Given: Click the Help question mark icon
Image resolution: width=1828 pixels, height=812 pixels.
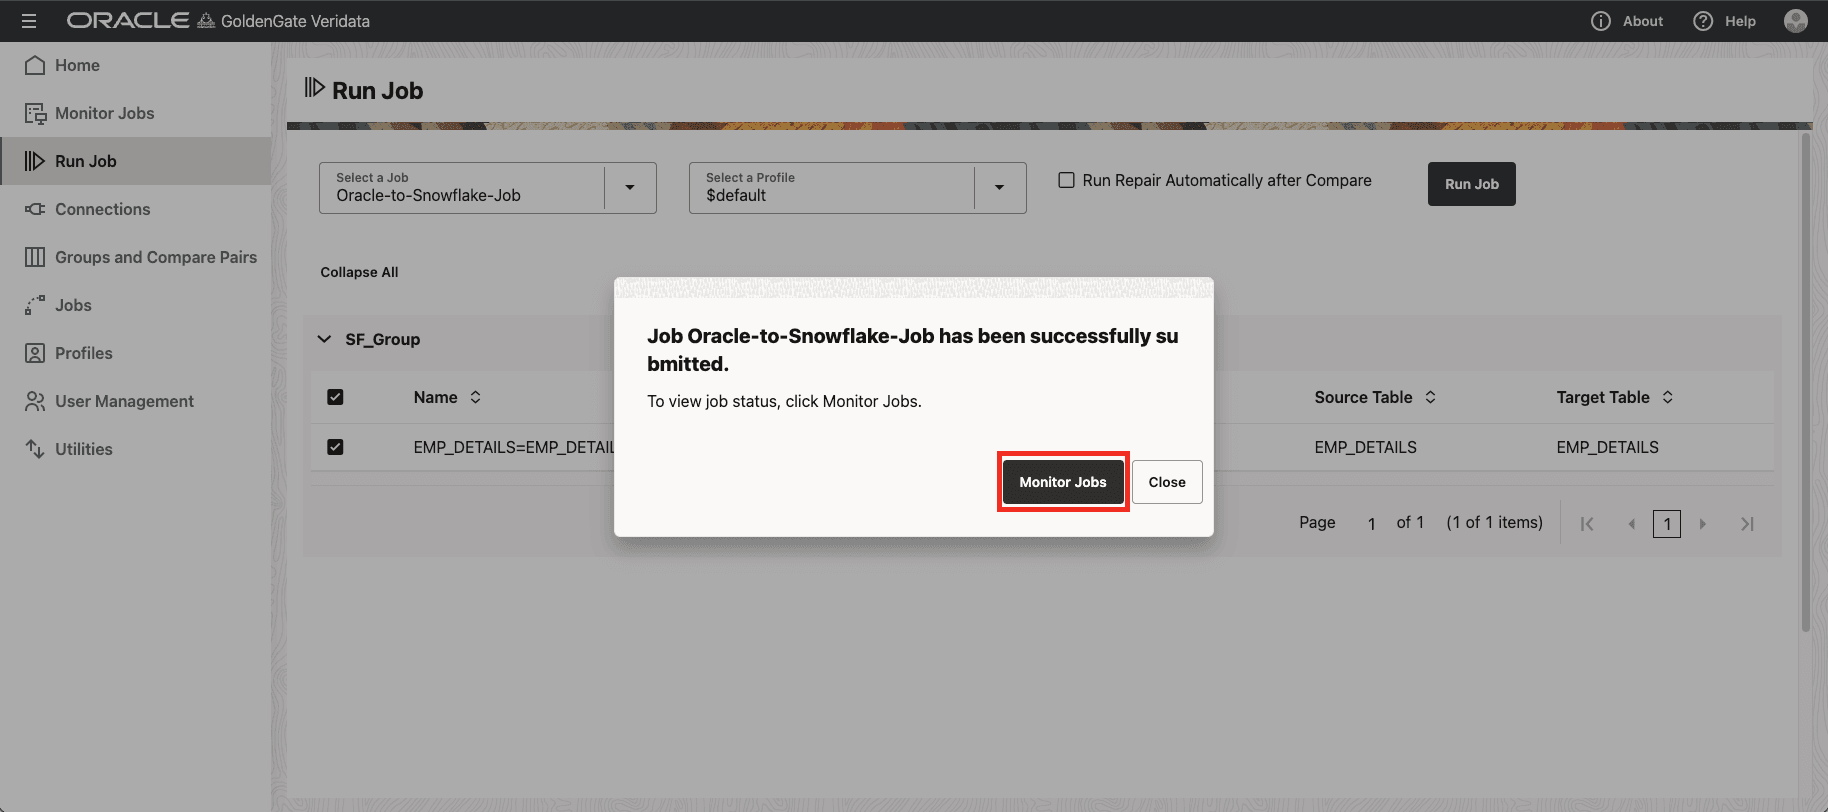Looking at the screenshot, I should coord(1703,21).
